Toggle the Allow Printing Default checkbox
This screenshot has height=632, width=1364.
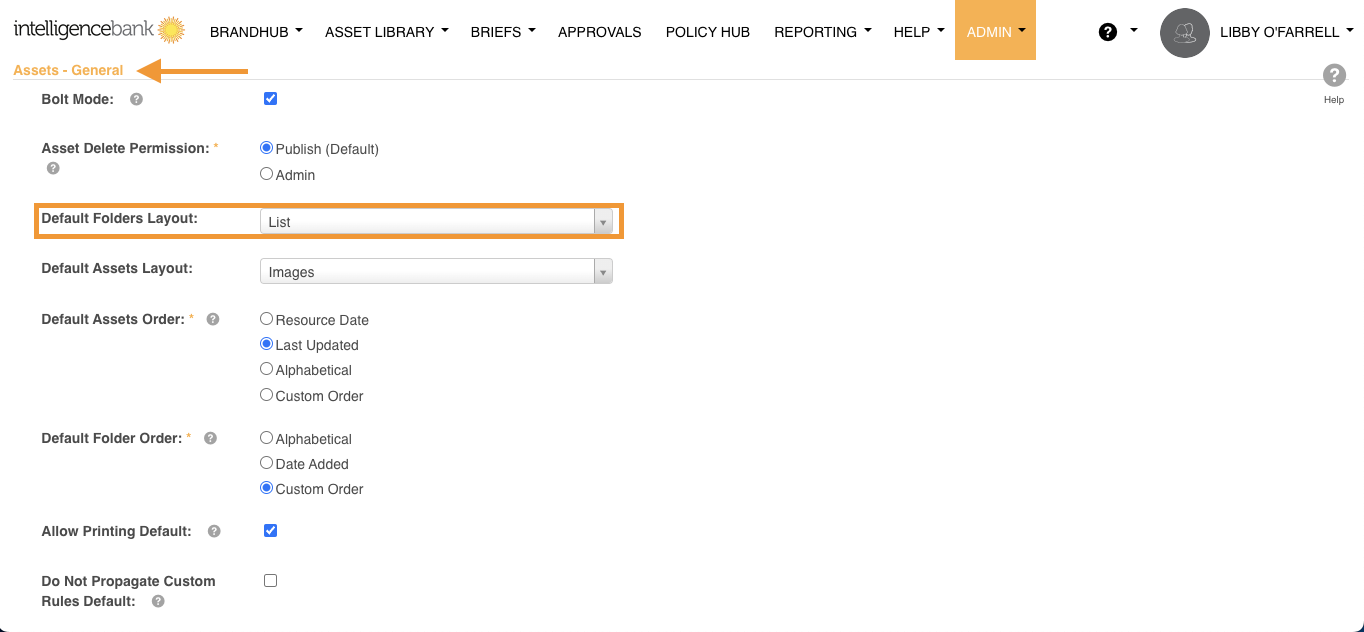(x=270, y=530)
